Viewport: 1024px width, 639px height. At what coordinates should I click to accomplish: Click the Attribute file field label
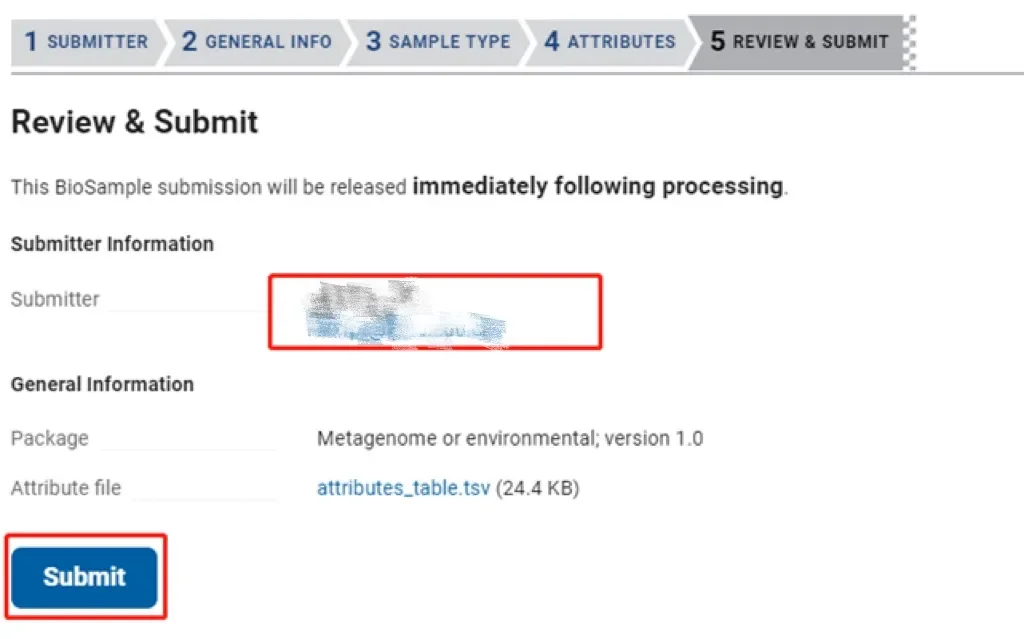click(x=66, y=489)
